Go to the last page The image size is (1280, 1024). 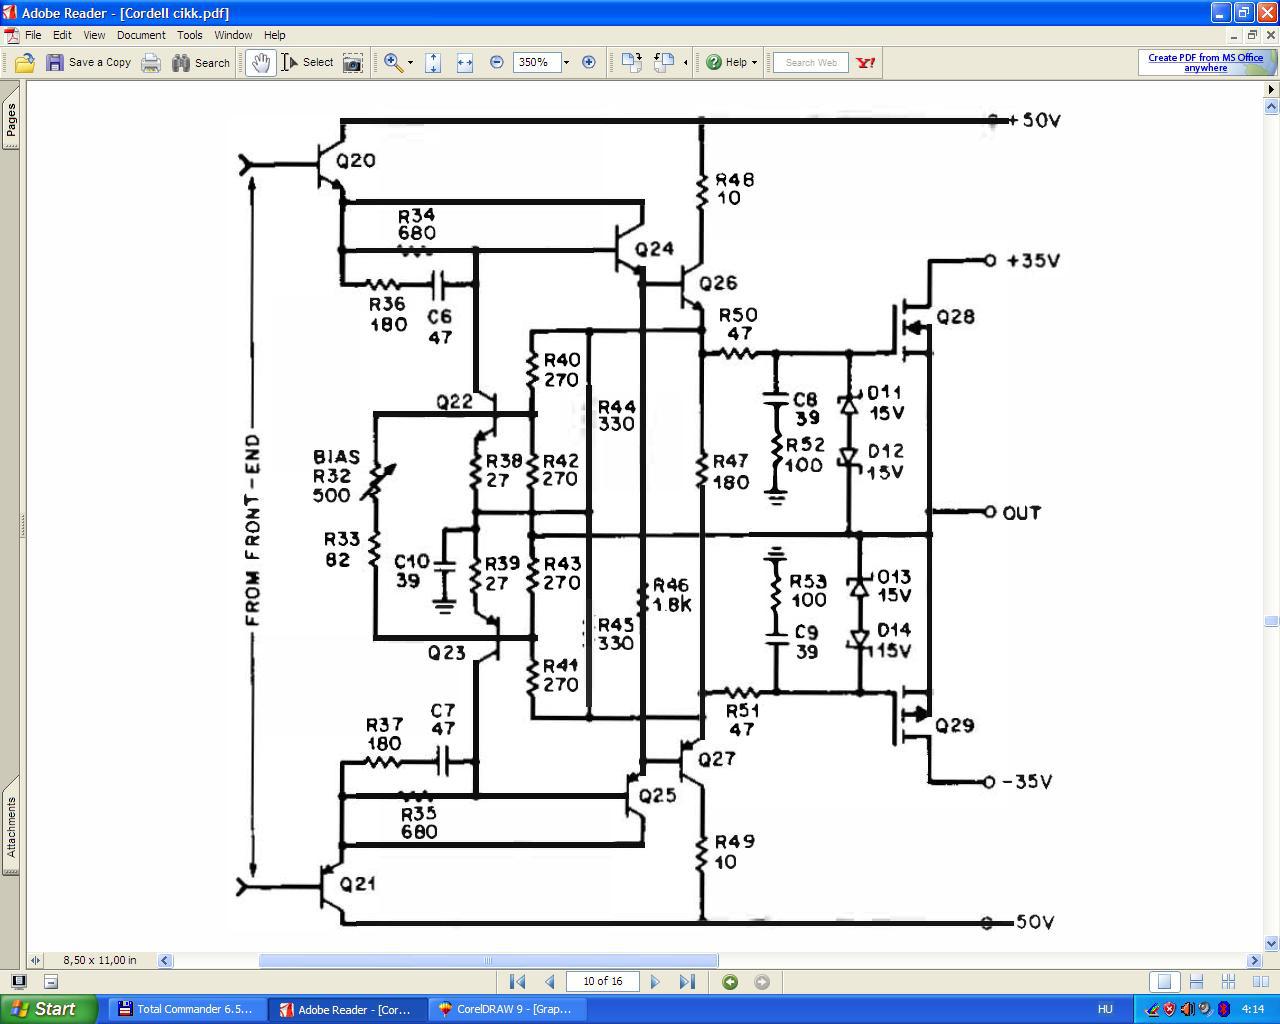click(x=687, y=982)
